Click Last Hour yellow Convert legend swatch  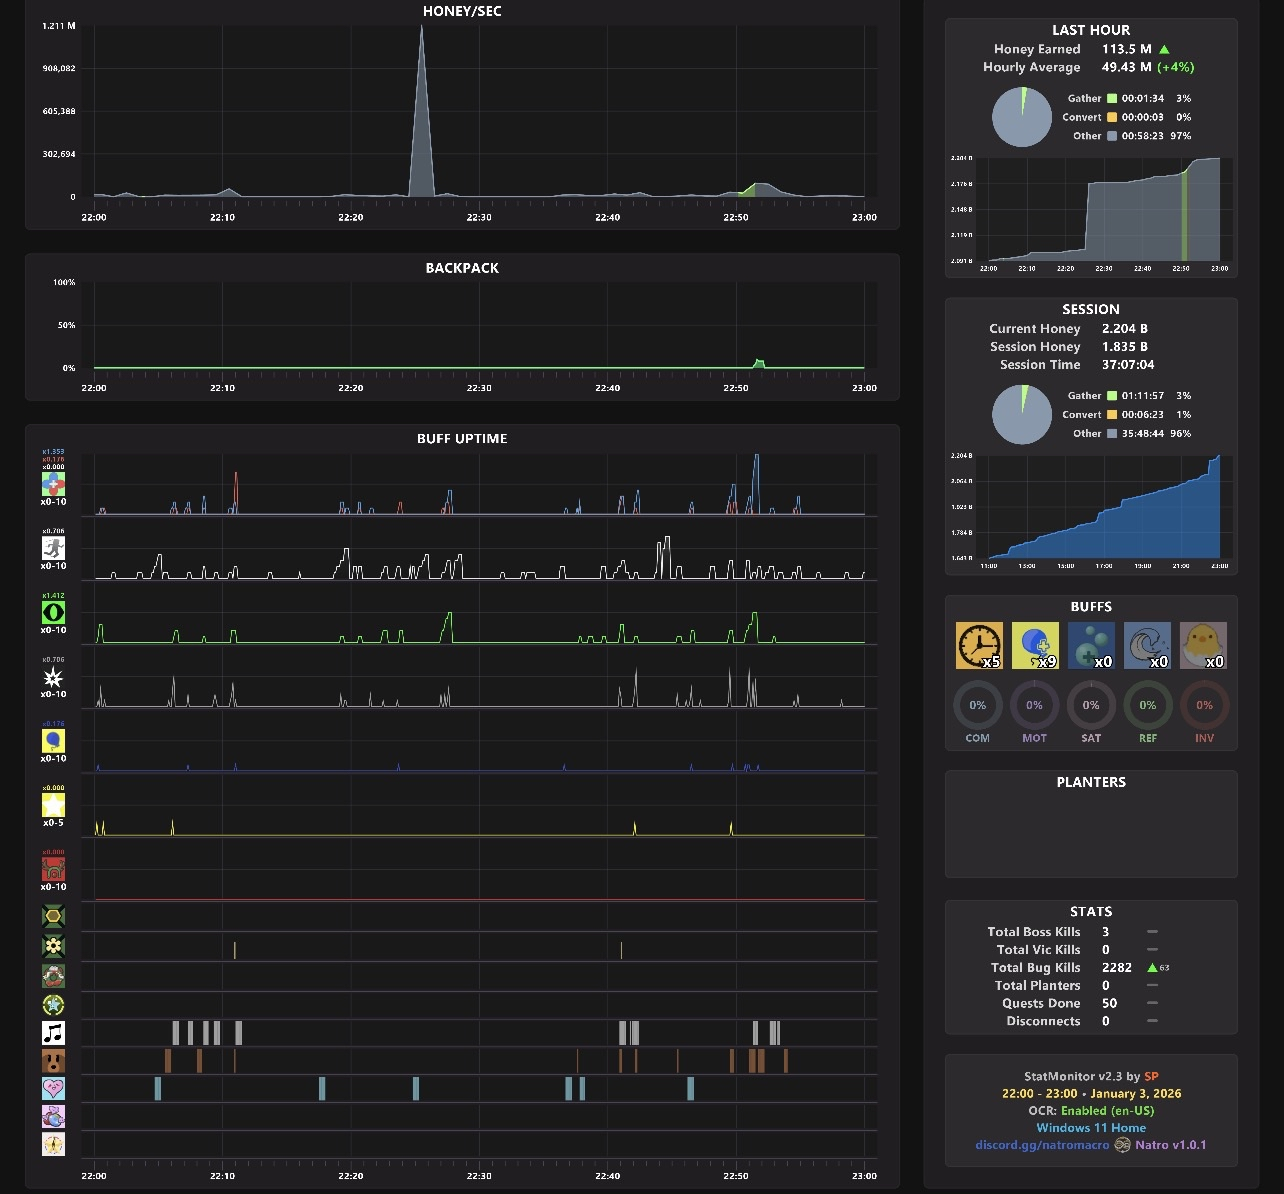pyautogui.click(x=1112, y=117)
